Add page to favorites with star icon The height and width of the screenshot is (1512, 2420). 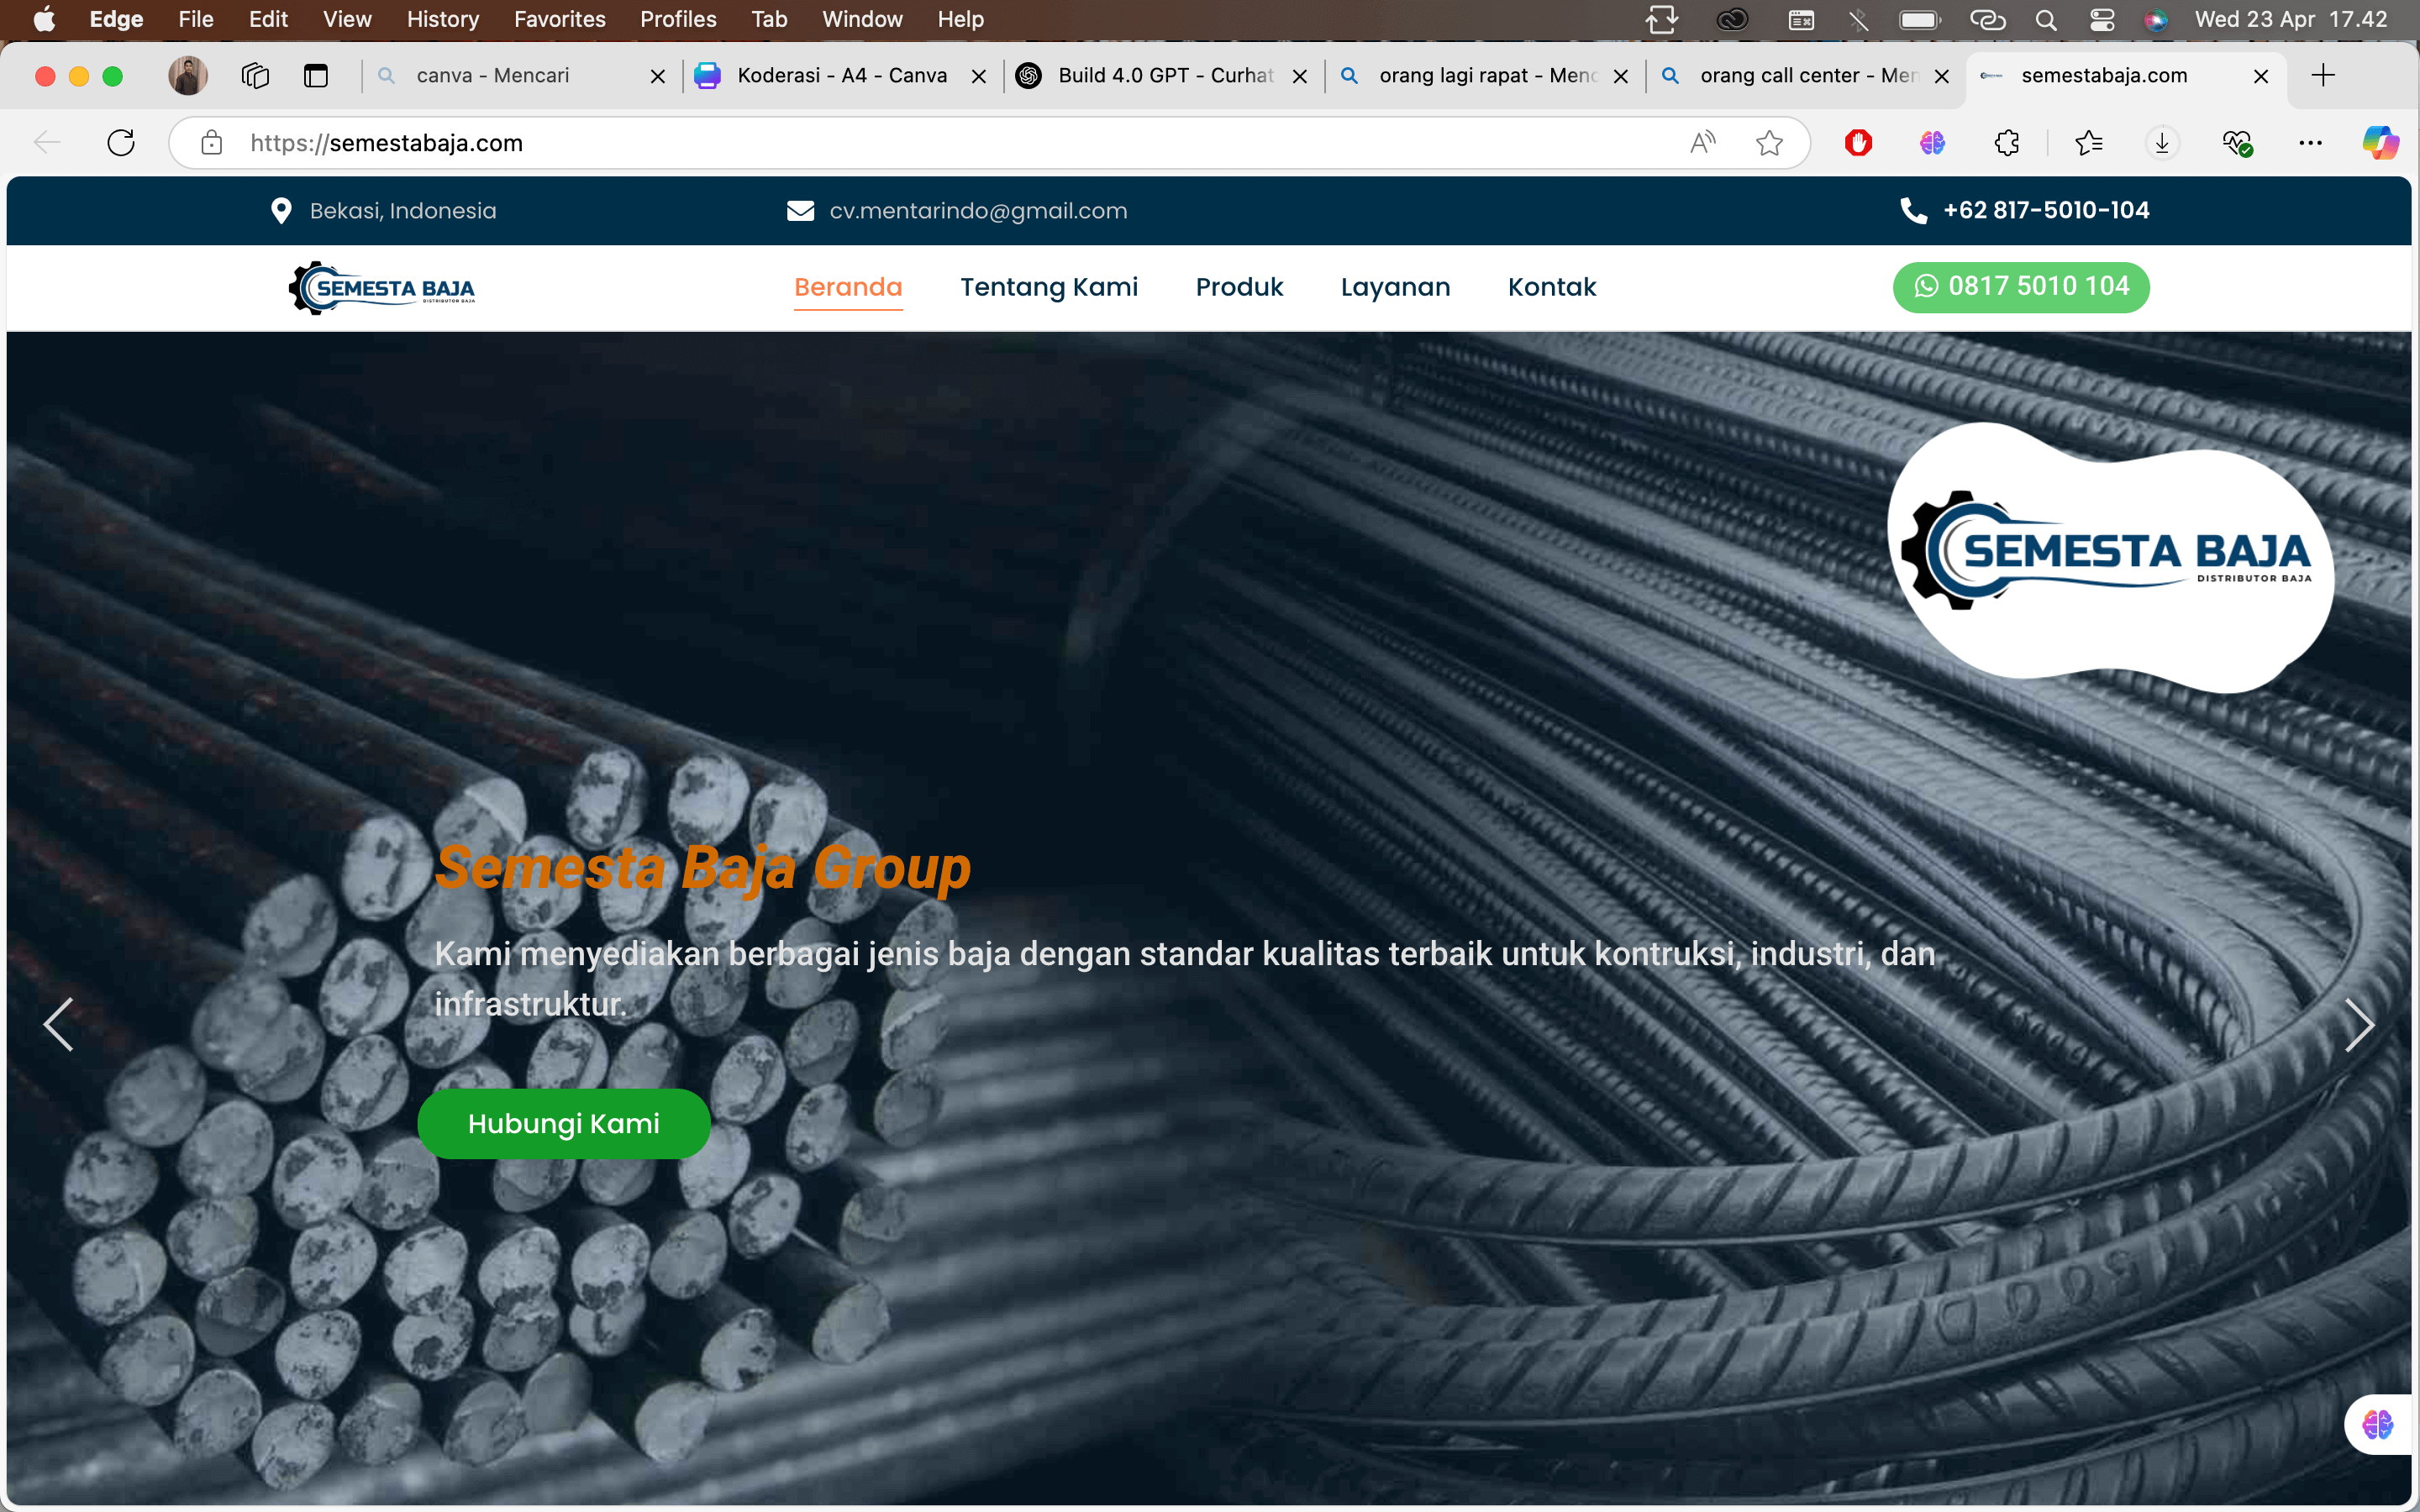point(1769,143)
